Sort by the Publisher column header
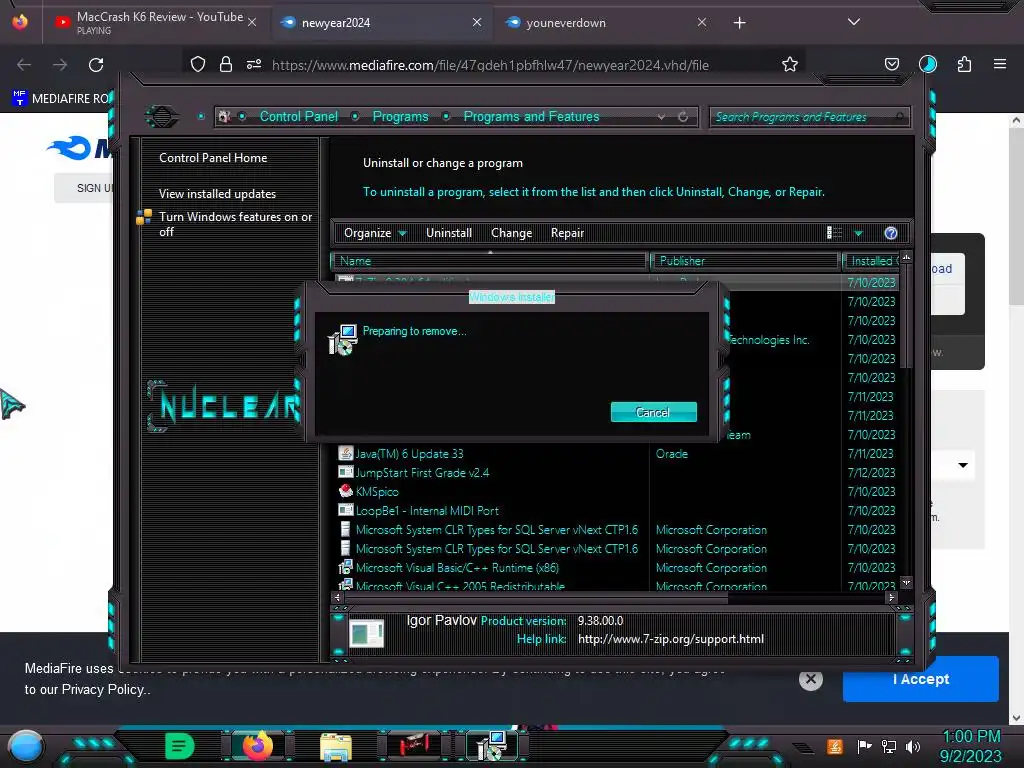The image size is (1024, 768). (744, 261)
